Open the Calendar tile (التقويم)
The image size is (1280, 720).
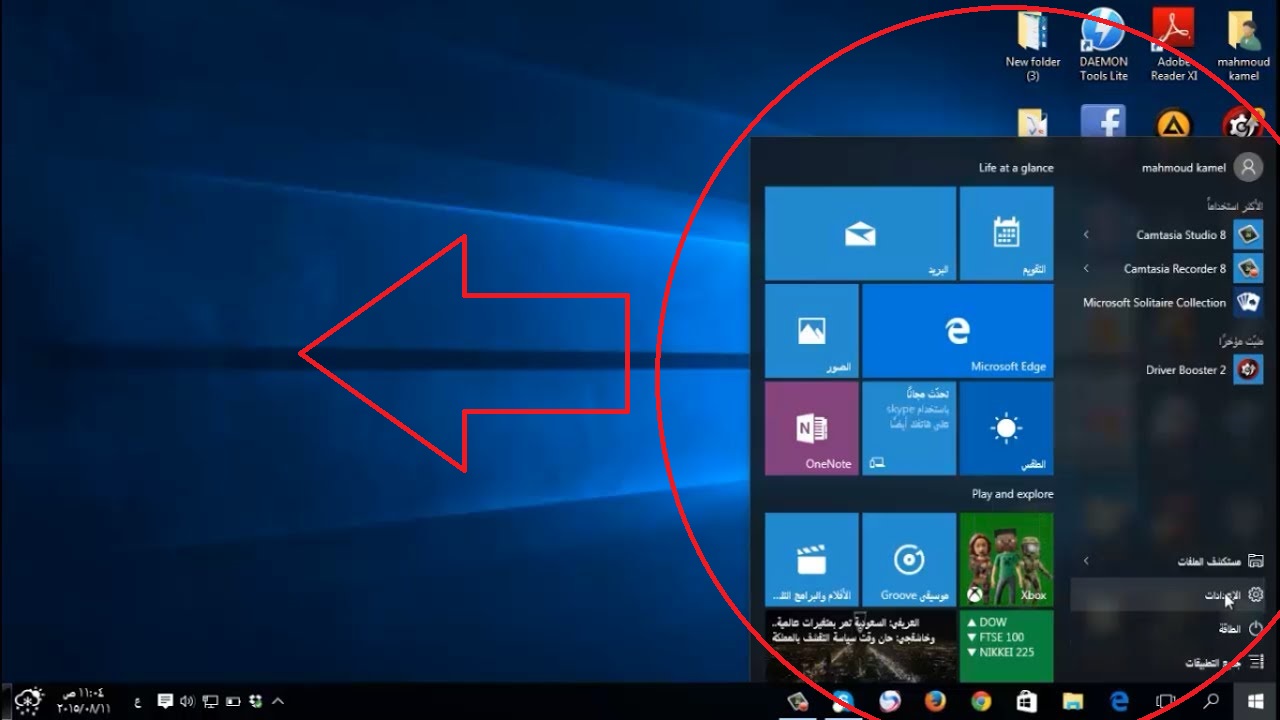click(x=1006, y=233)
